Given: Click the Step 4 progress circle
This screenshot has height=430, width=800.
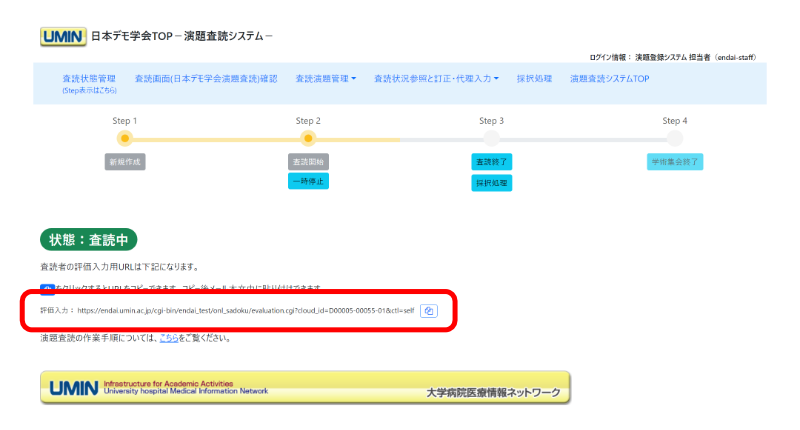Looking at the screenshot, I should 675,139.
